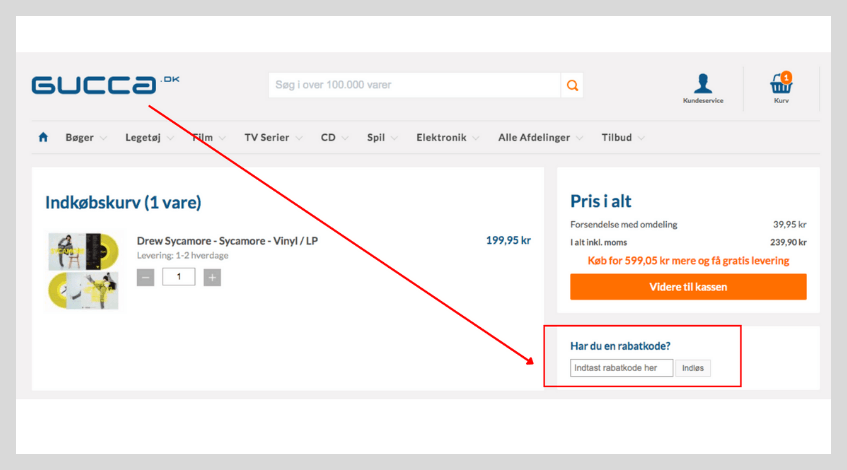This screenshot has width=847, height=470.
Task: Click the Videre til kassen button
Action: [688, 287]
